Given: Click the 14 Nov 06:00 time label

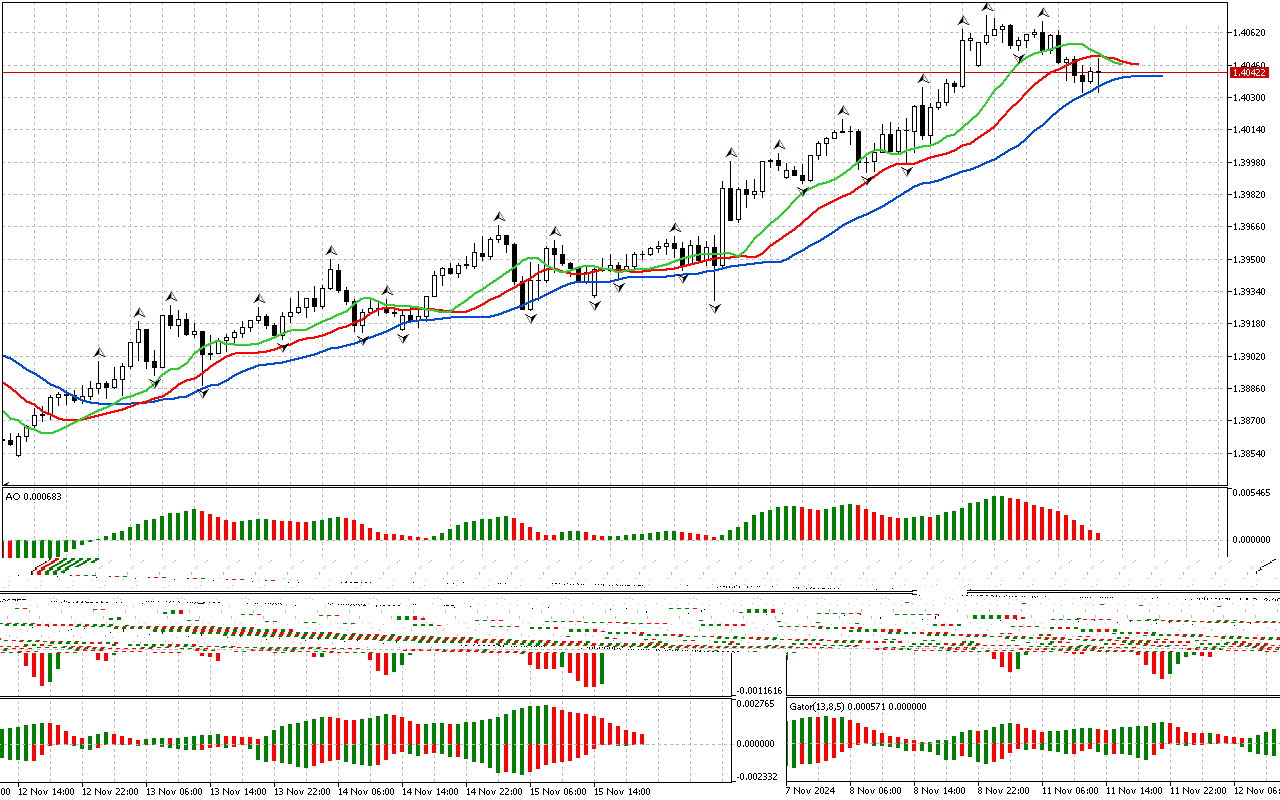Looking at the screenshot, I should click(366, 791).
